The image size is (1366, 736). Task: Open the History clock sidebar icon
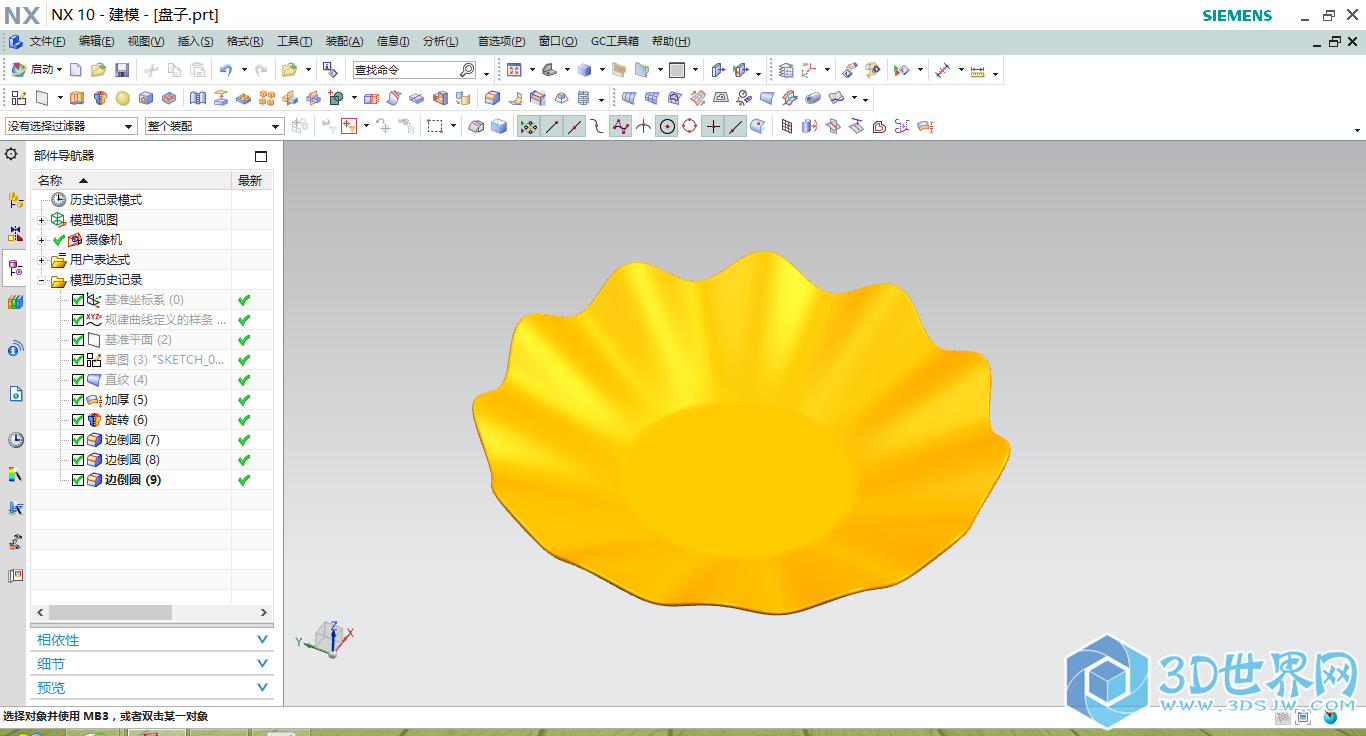tap(15, 440)
